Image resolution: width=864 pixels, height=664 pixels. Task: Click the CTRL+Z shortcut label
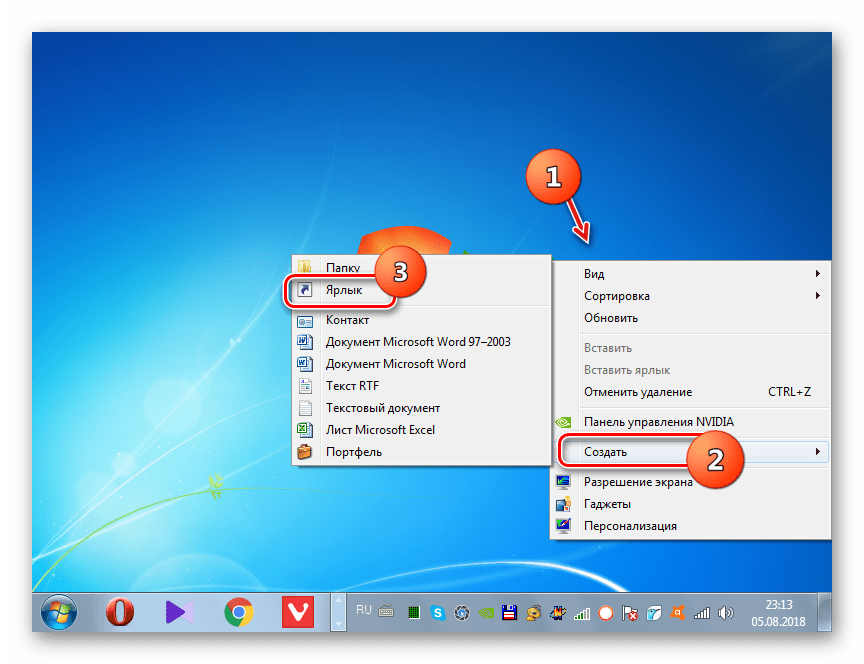tap(789, 392)
